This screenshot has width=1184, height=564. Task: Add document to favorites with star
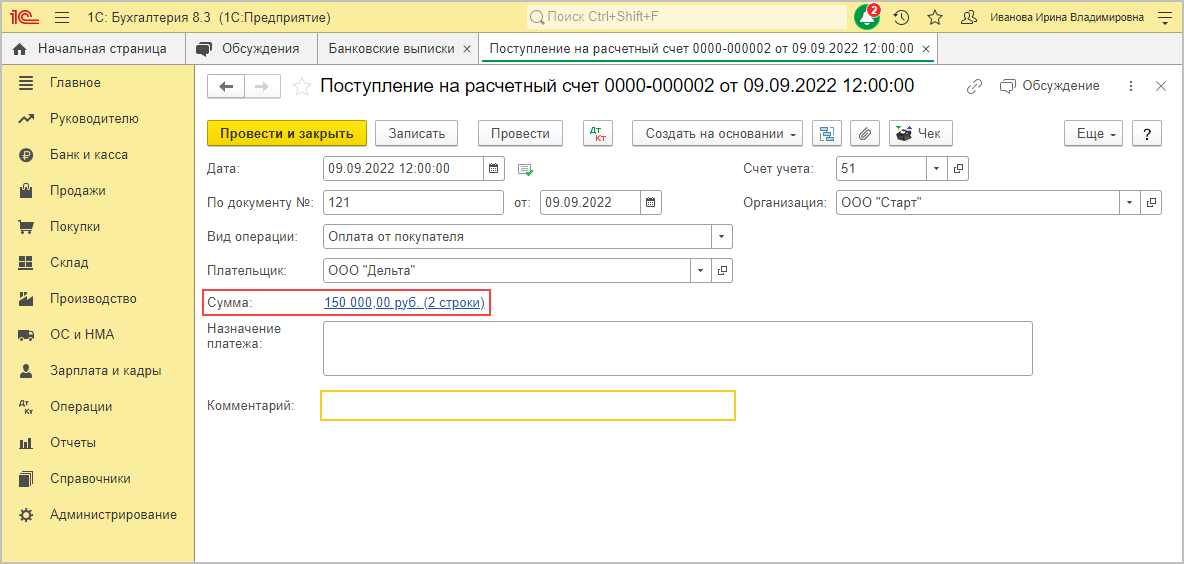301,87
